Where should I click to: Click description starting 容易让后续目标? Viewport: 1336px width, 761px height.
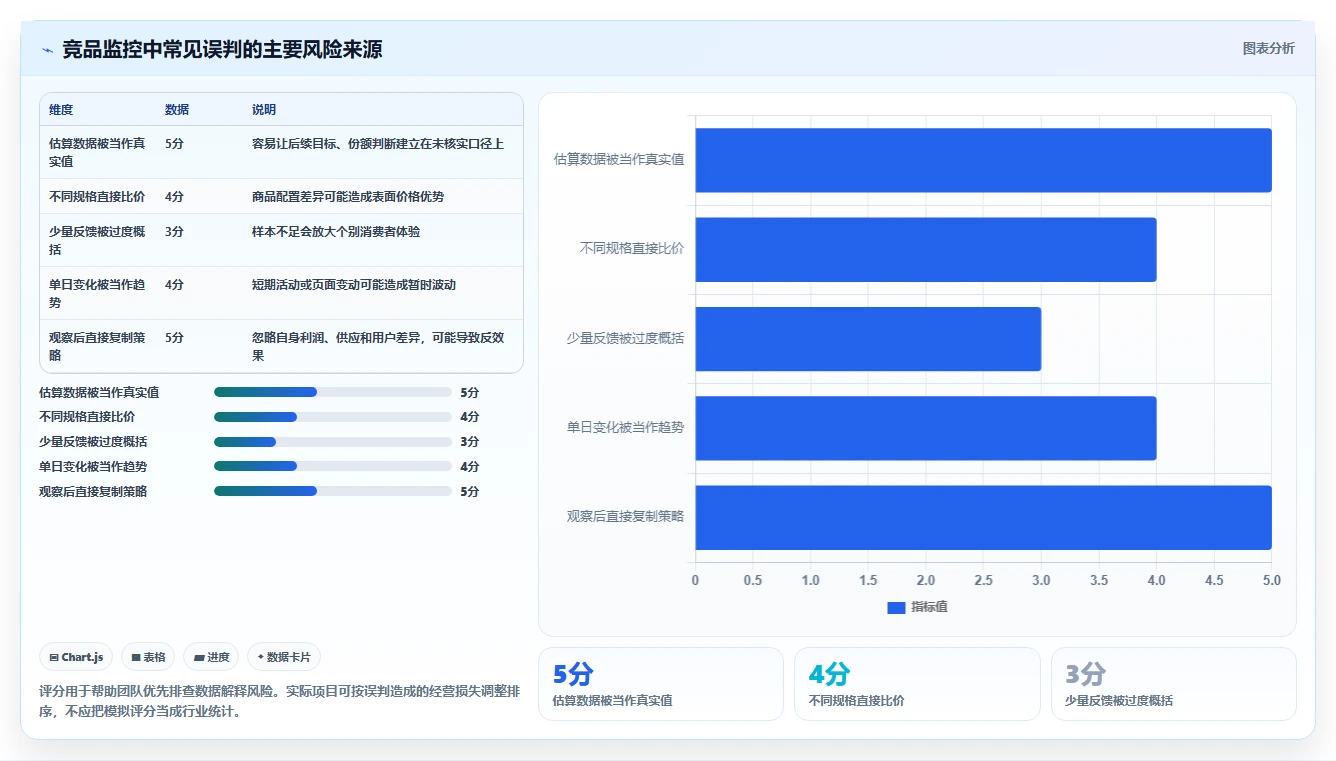(378, 143)
